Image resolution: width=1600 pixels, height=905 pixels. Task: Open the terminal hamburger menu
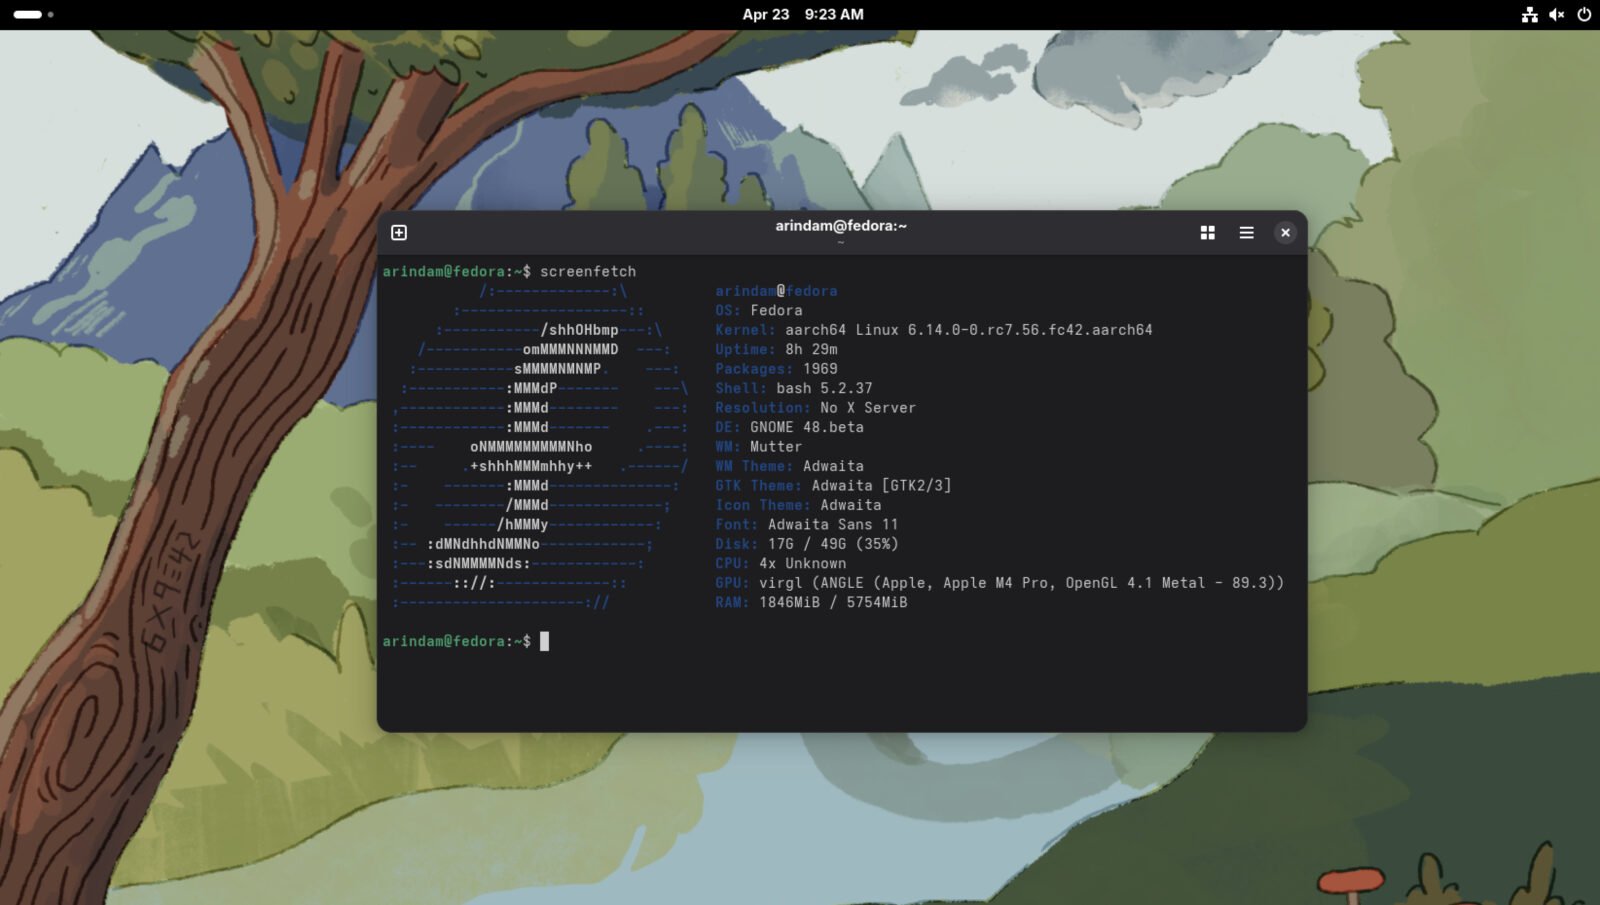pyautogui.click(x=1246, y=232)
